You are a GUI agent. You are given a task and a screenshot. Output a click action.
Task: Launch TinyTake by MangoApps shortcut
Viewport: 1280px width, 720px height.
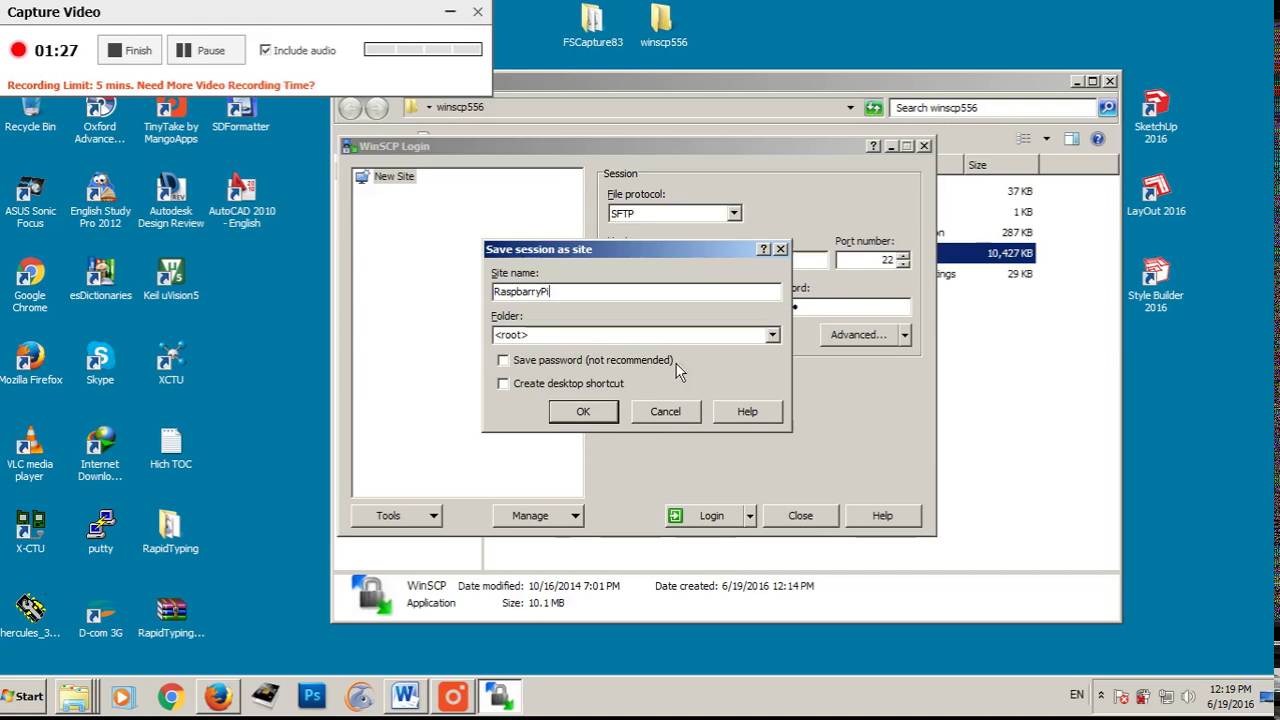tap(171, 120)
